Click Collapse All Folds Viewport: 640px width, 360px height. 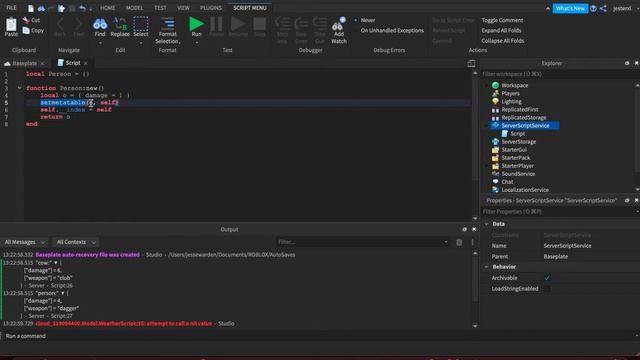click(502, 41)
